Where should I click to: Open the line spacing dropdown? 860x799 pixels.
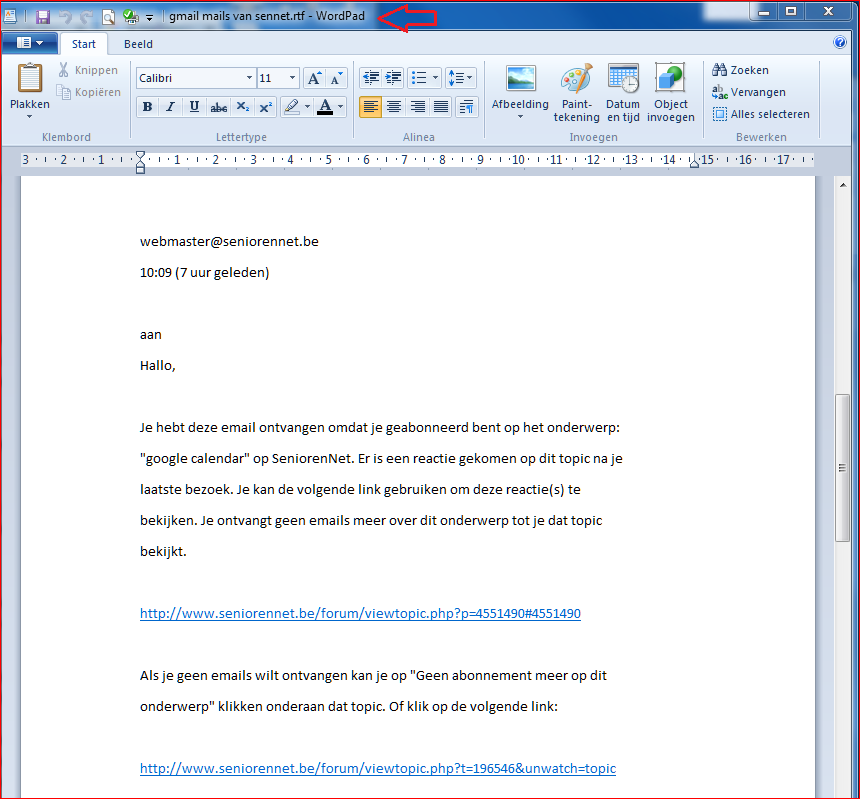(x=460, y=78)
